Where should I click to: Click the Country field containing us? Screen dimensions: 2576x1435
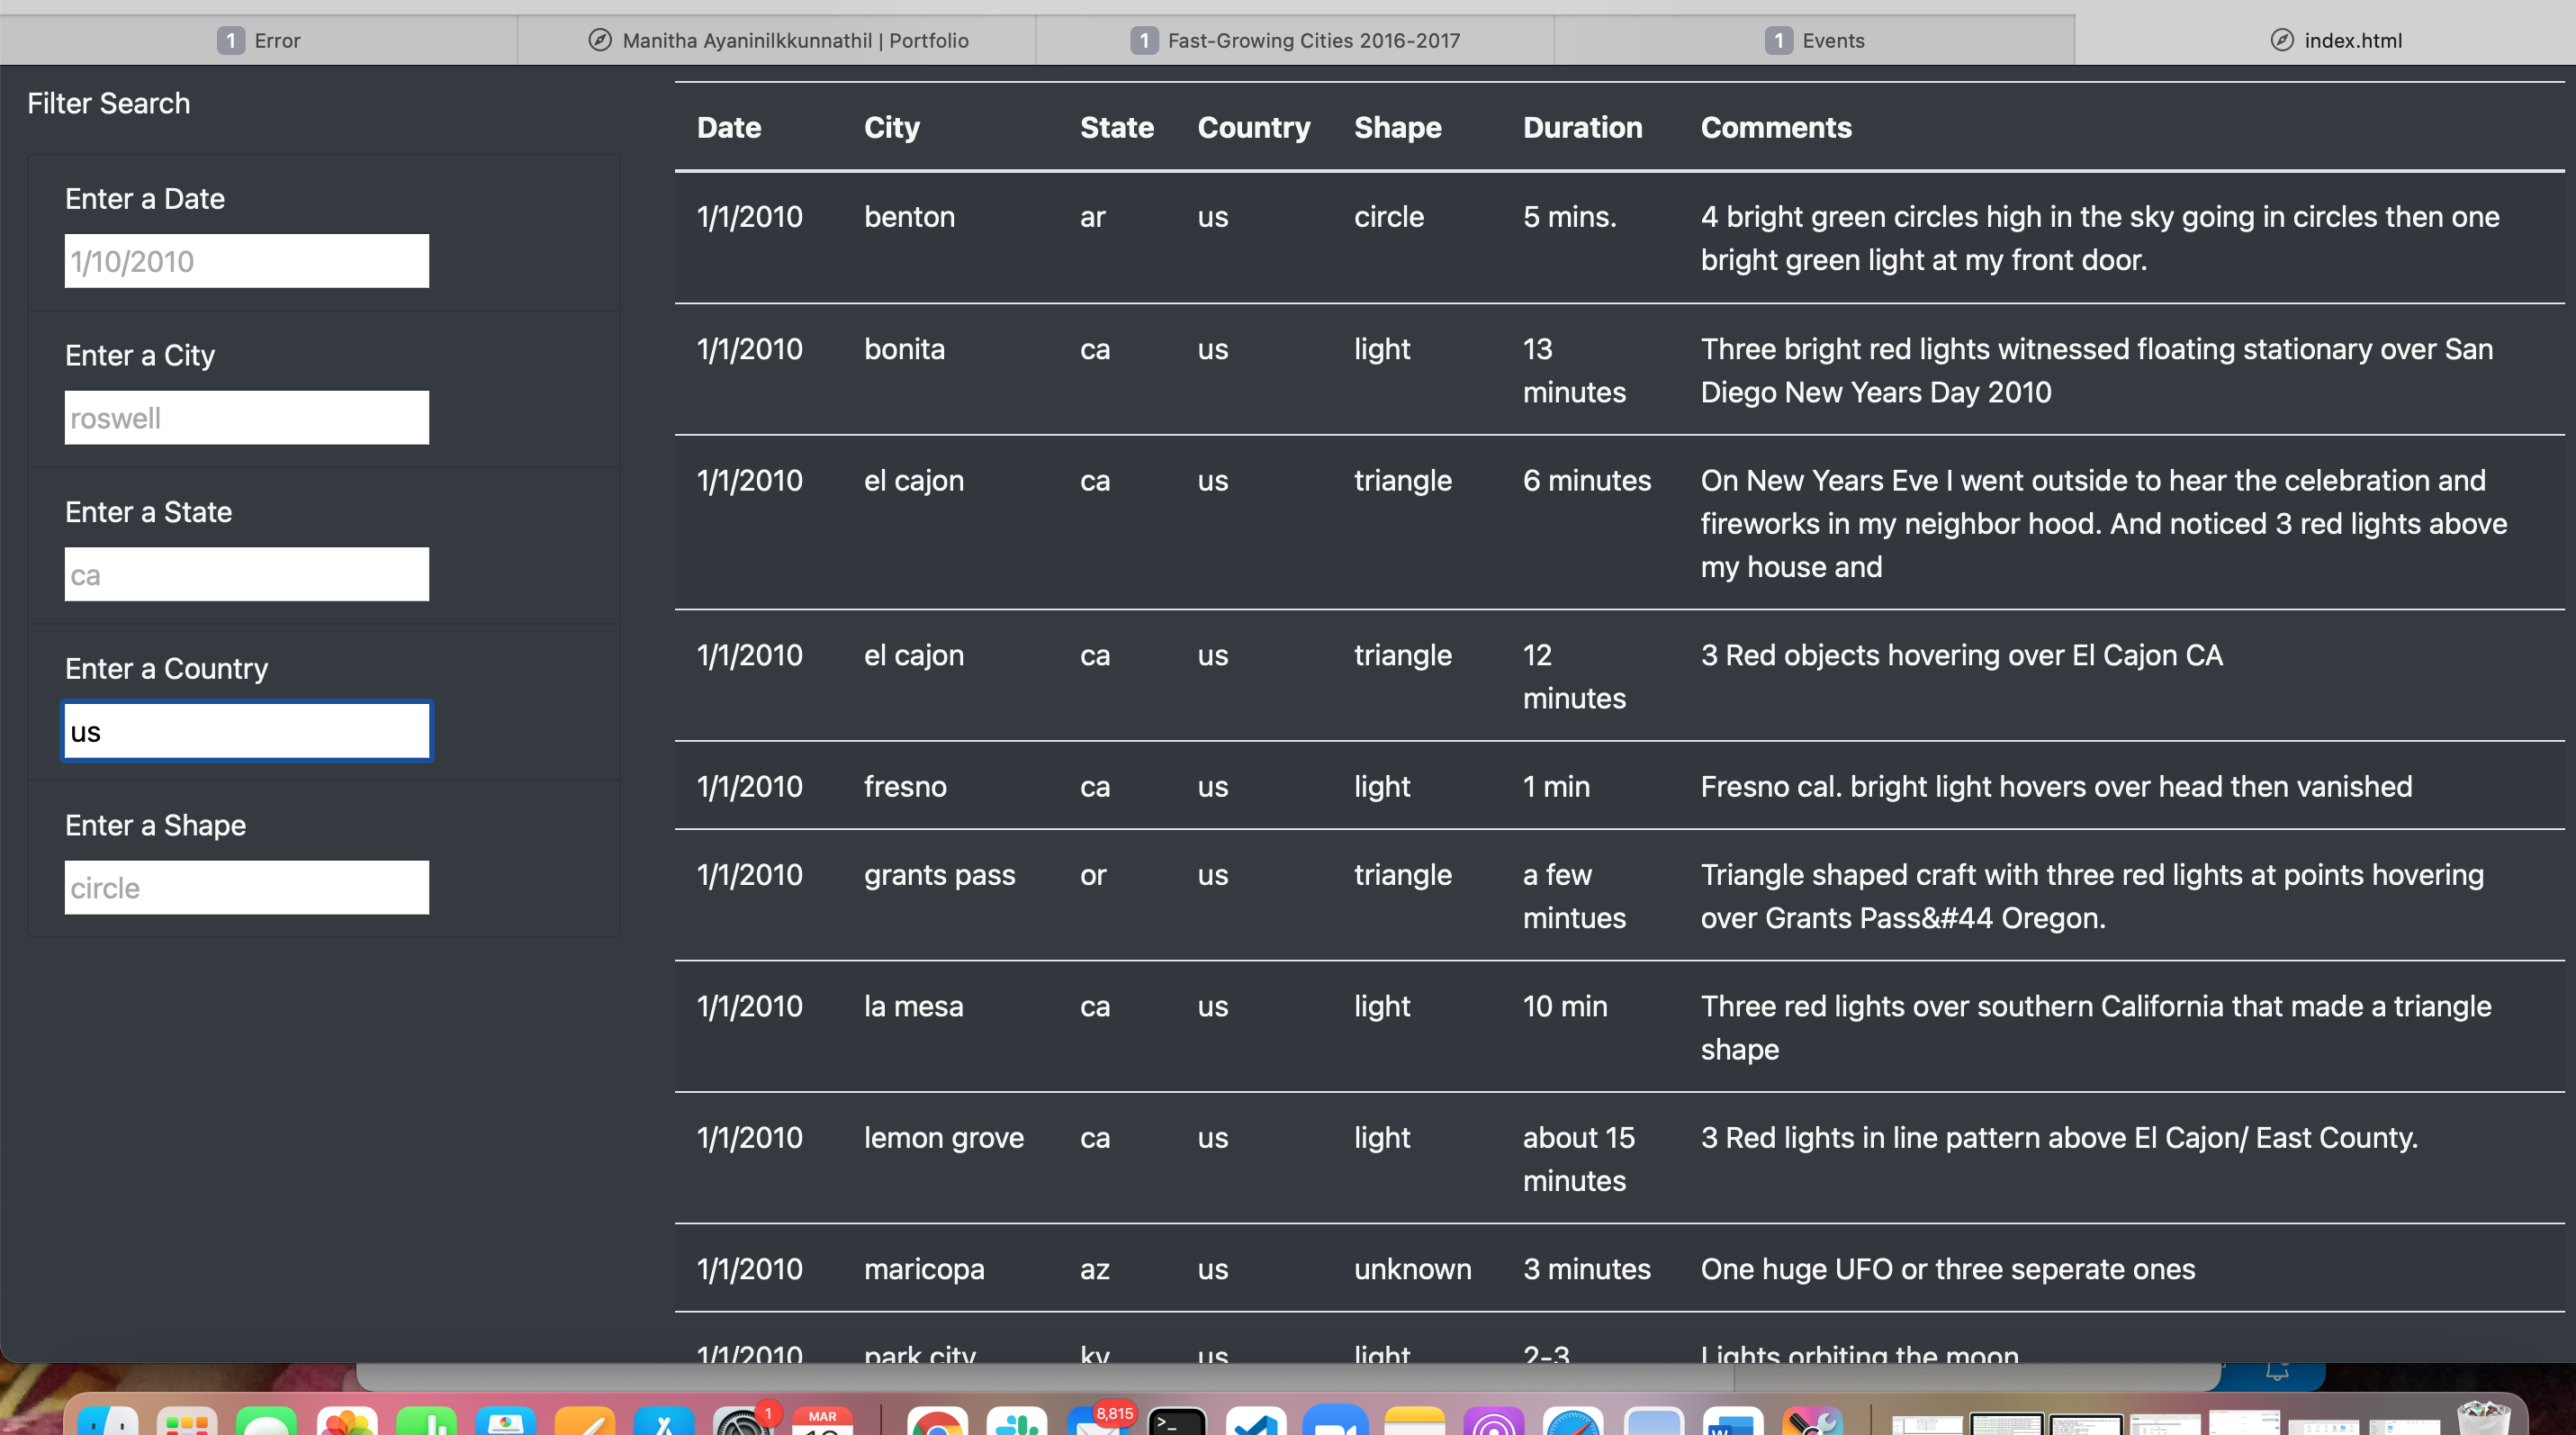(246, 730)
